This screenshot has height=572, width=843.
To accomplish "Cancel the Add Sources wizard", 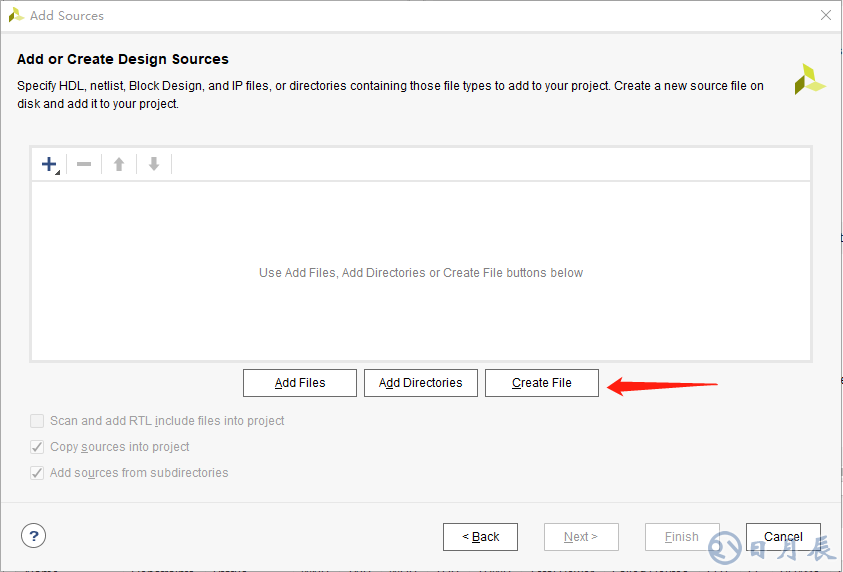I will 783,537.
